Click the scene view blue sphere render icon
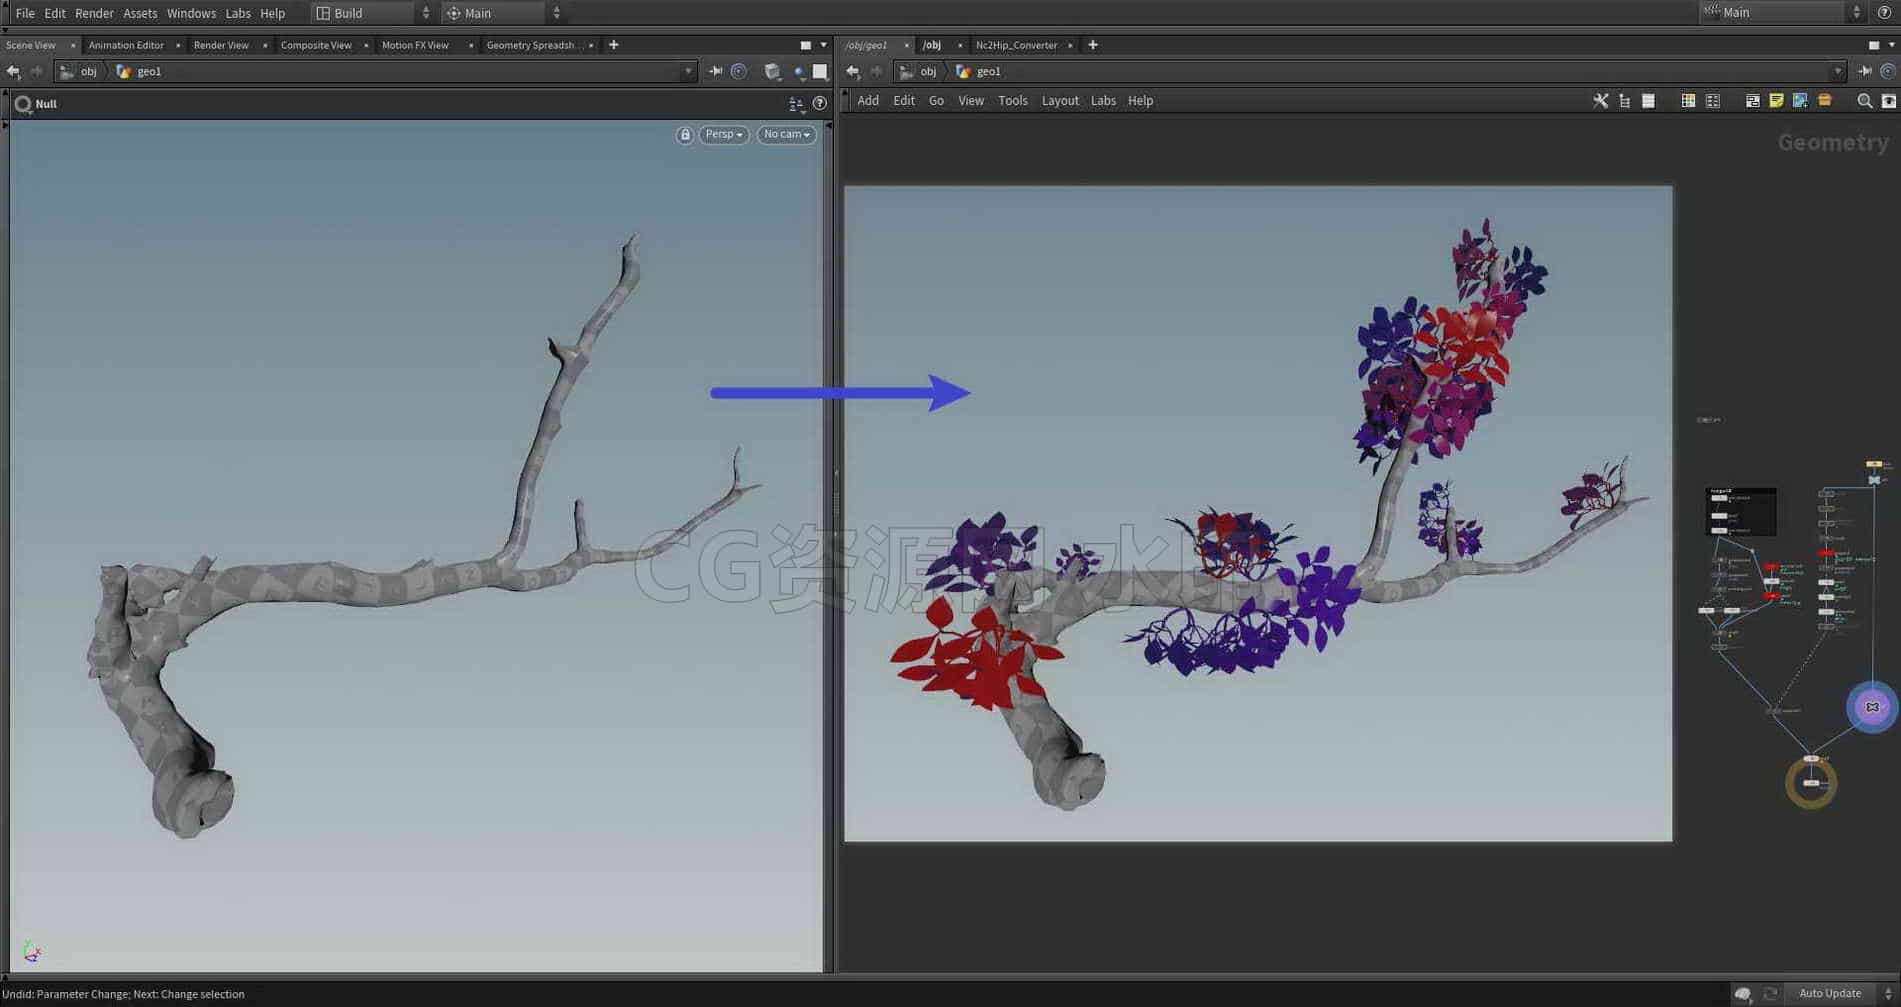Viewport: 1901px width, 1007px height. [x=798, y=71]
